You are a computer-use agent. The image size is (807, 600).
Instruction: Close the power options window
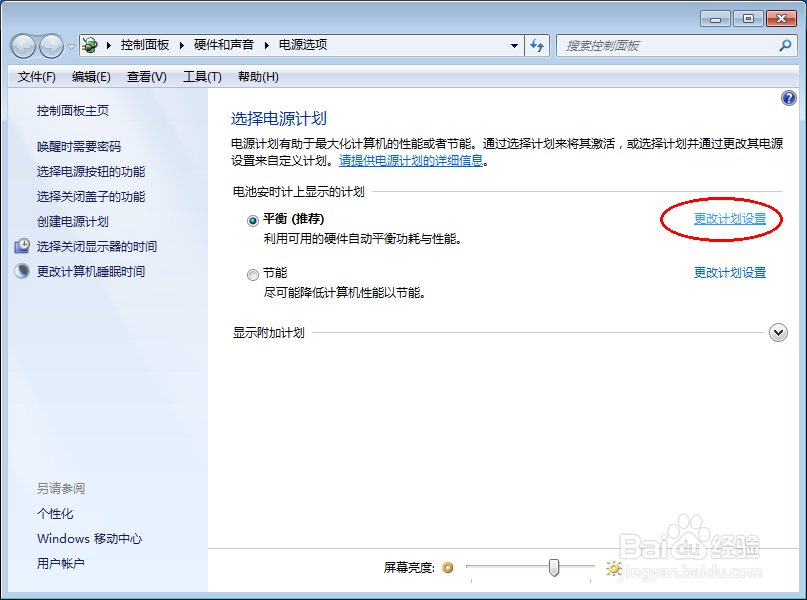coord(781,19)
